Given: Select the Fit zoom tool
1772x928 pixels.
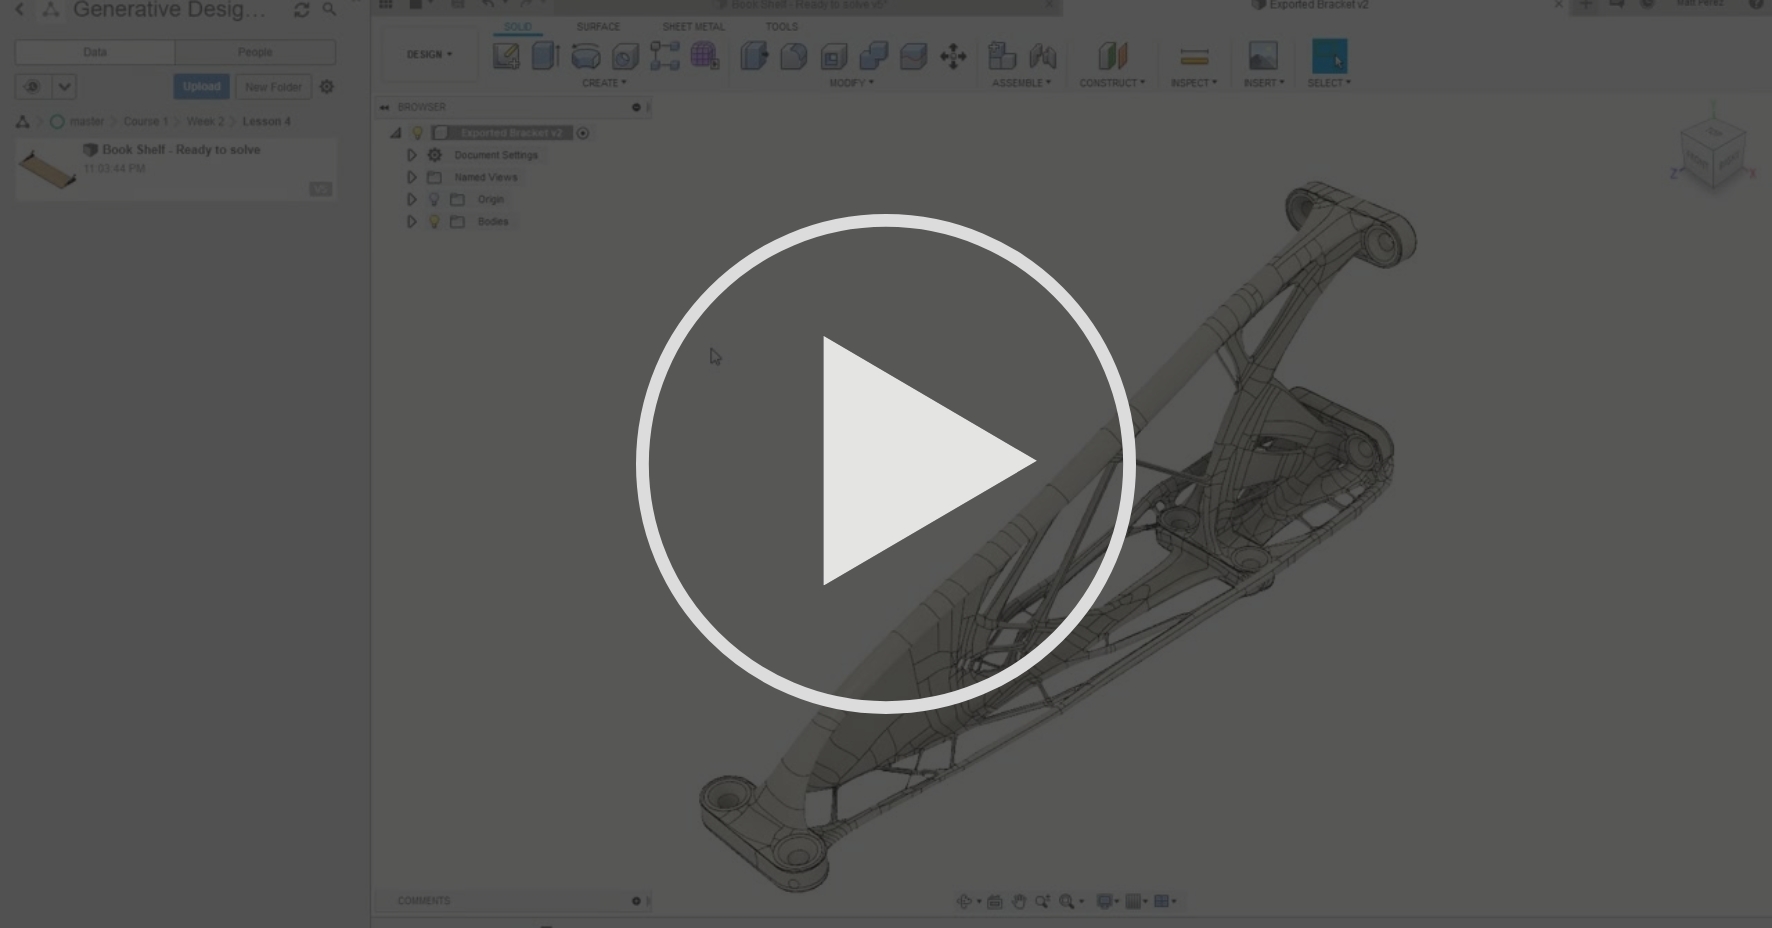Looking at the screenshot, I should pos(1067,901).
